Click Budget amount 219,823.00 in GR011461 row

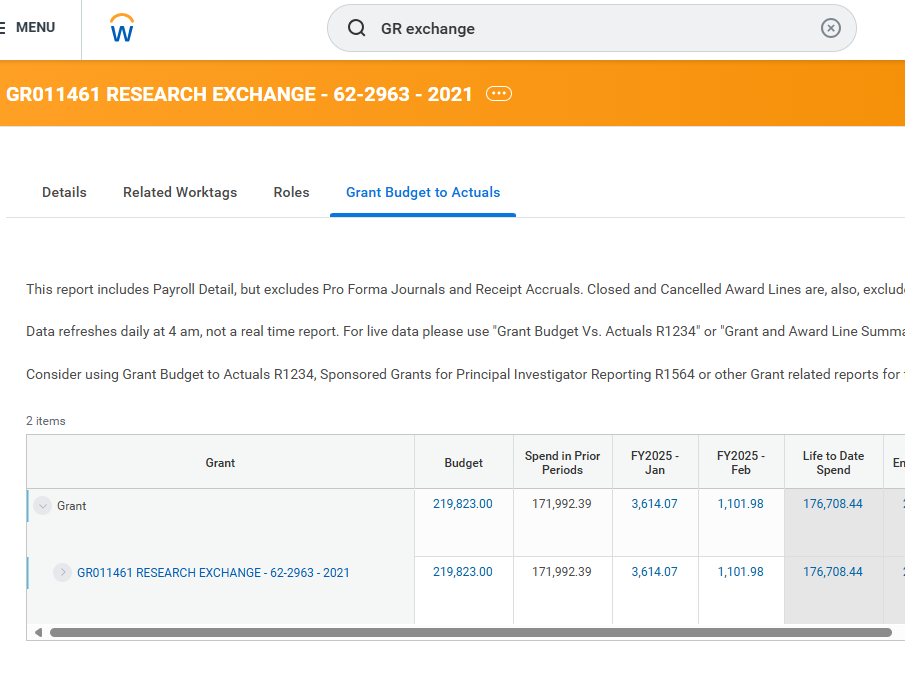[x=462, y=572]
